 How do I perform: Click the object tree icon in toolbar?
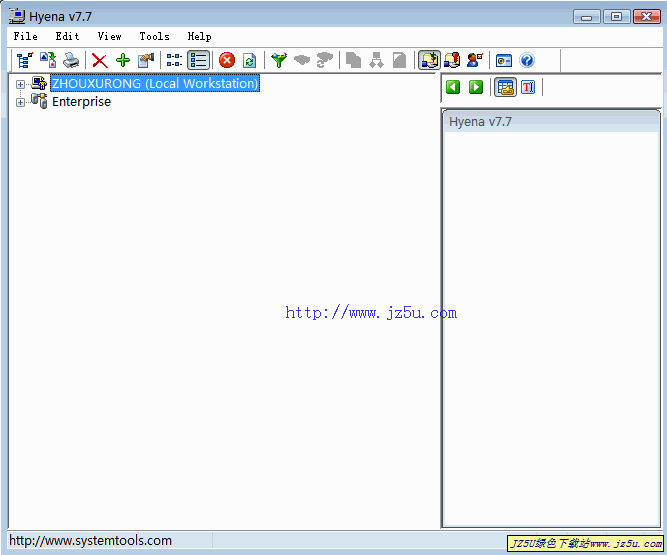click(x=24, y=60)
